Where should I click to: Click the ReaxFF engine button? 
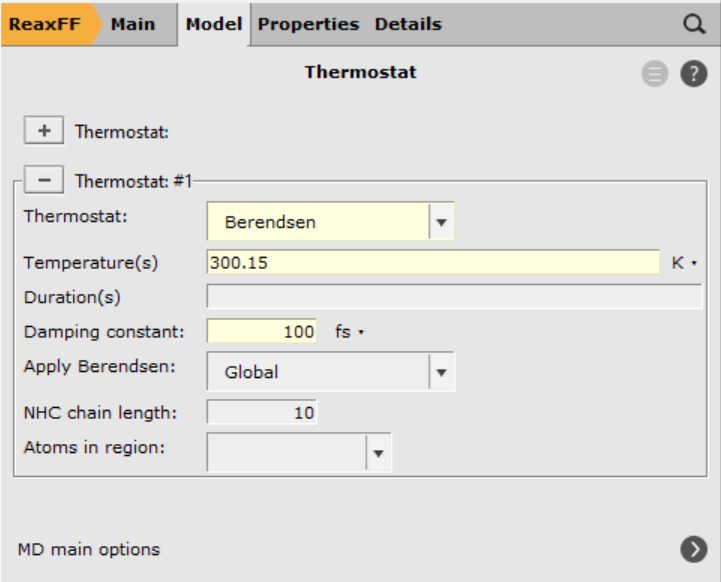47,24
